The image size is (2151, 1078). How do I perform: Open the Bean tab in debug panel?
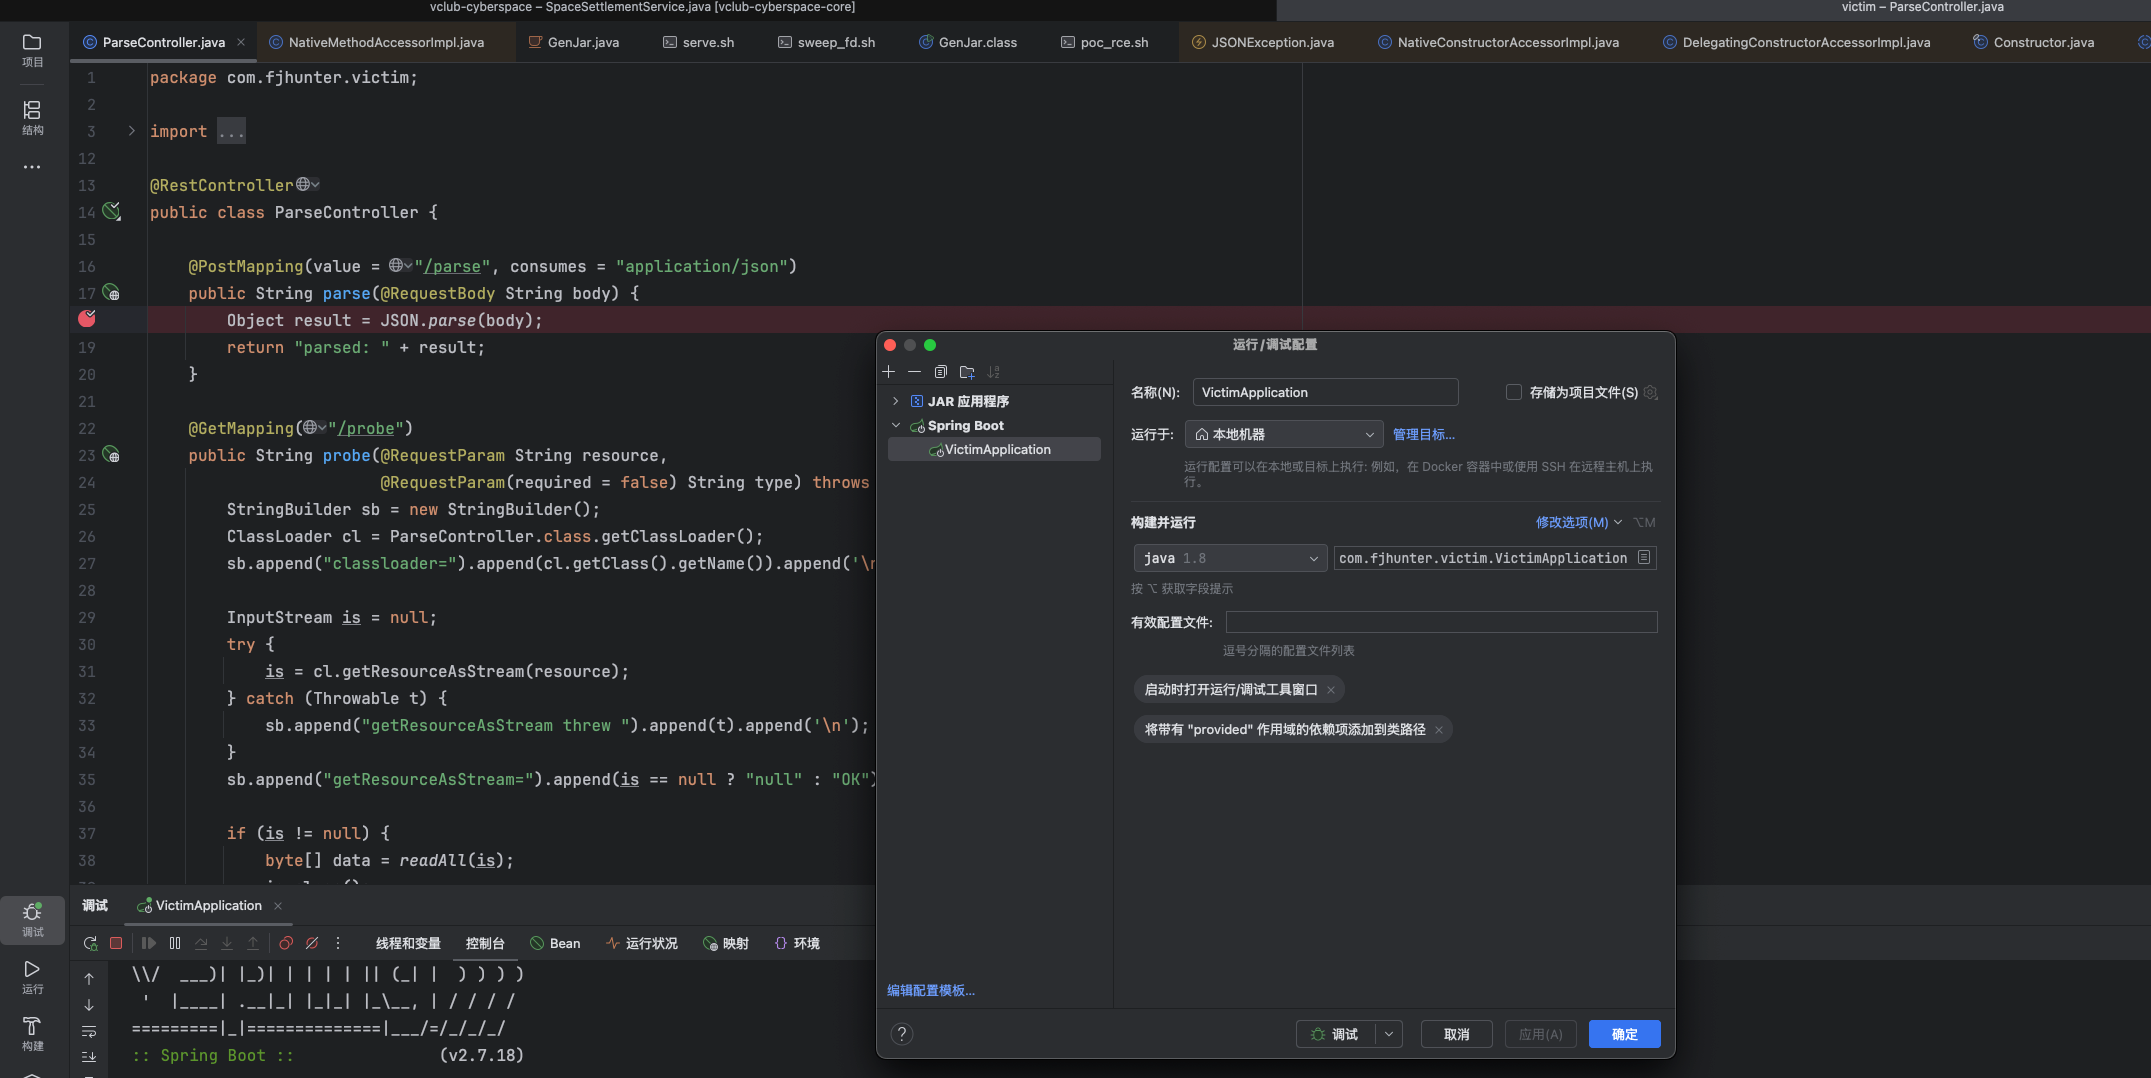[x=555, y=943]
